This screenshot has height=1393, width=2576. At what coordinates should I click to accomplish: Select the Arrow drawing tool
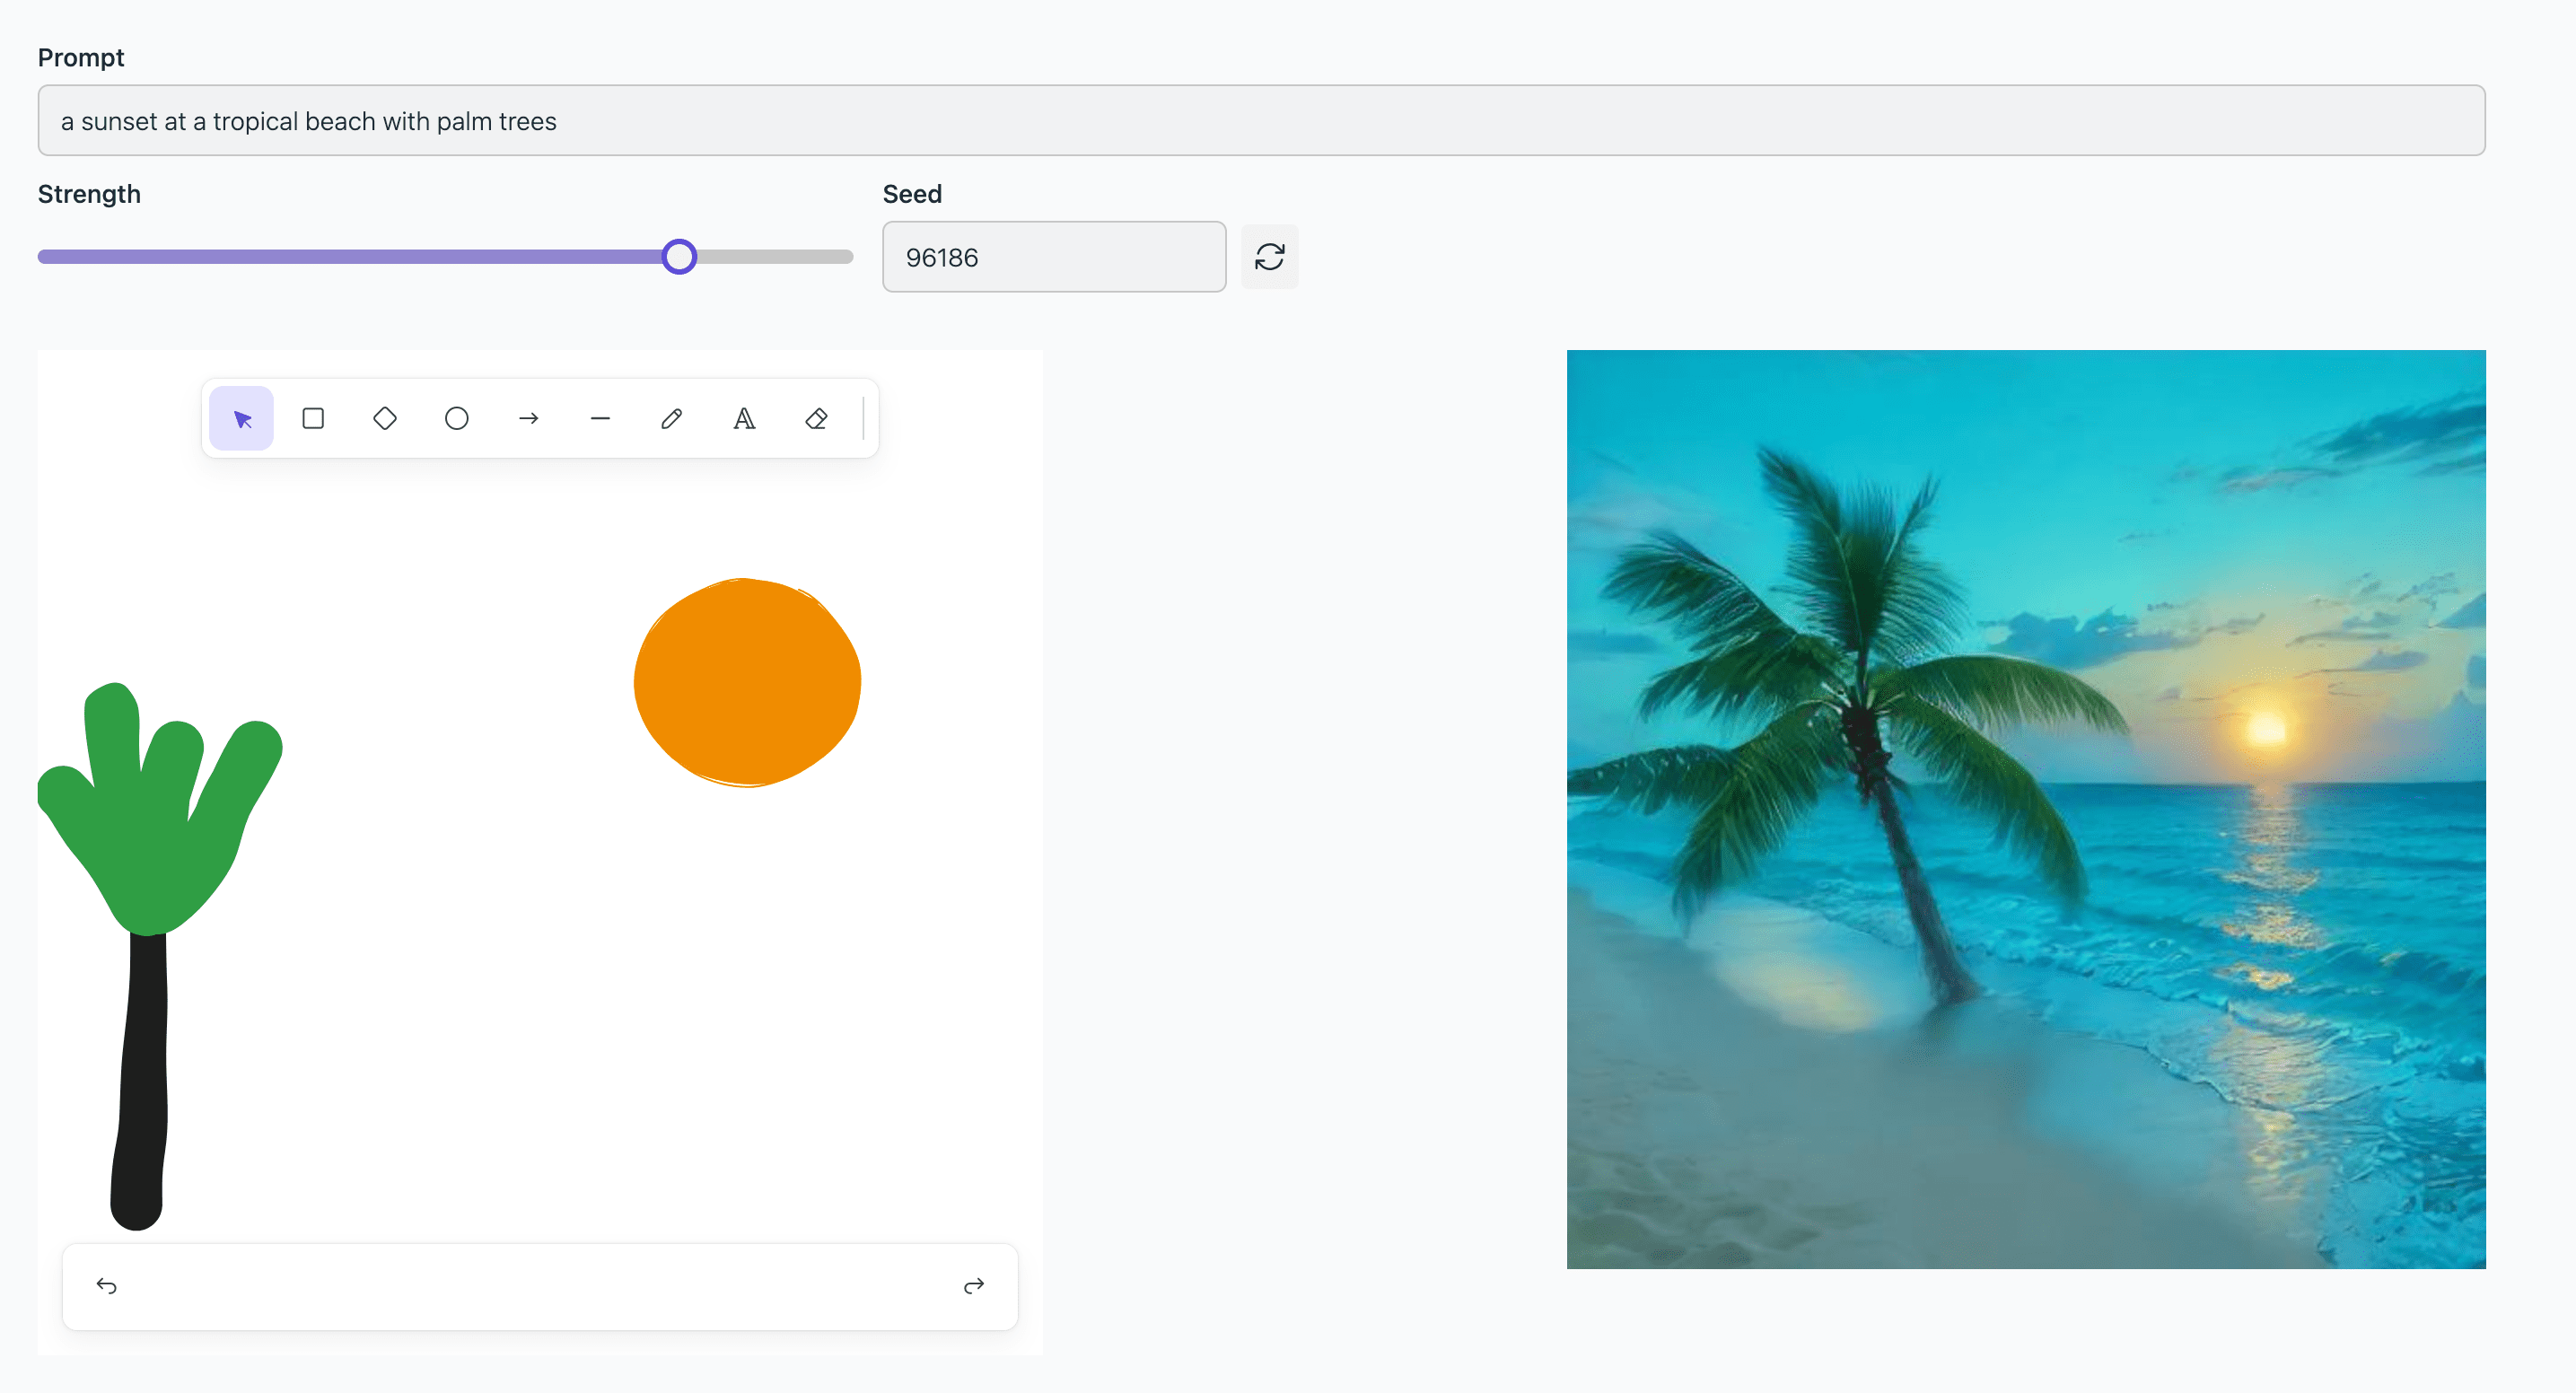[529, 418]
